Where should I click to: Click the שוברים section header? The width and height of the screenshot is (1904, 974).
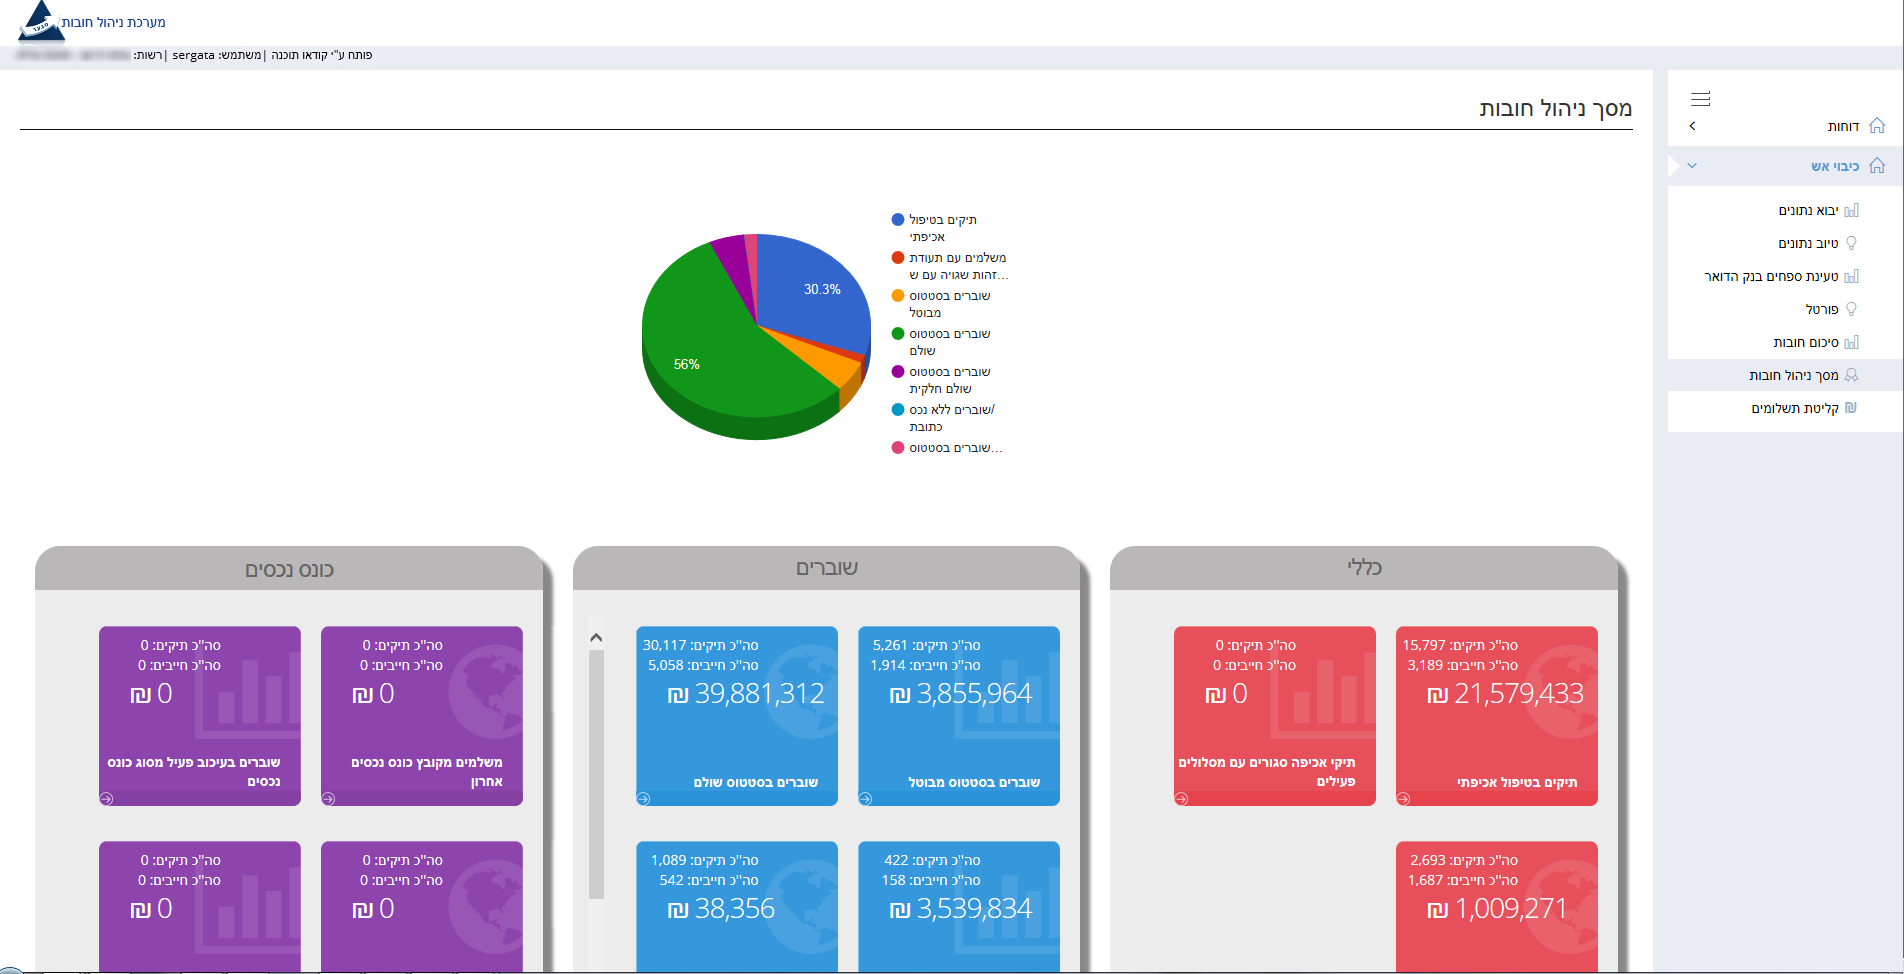826,568
